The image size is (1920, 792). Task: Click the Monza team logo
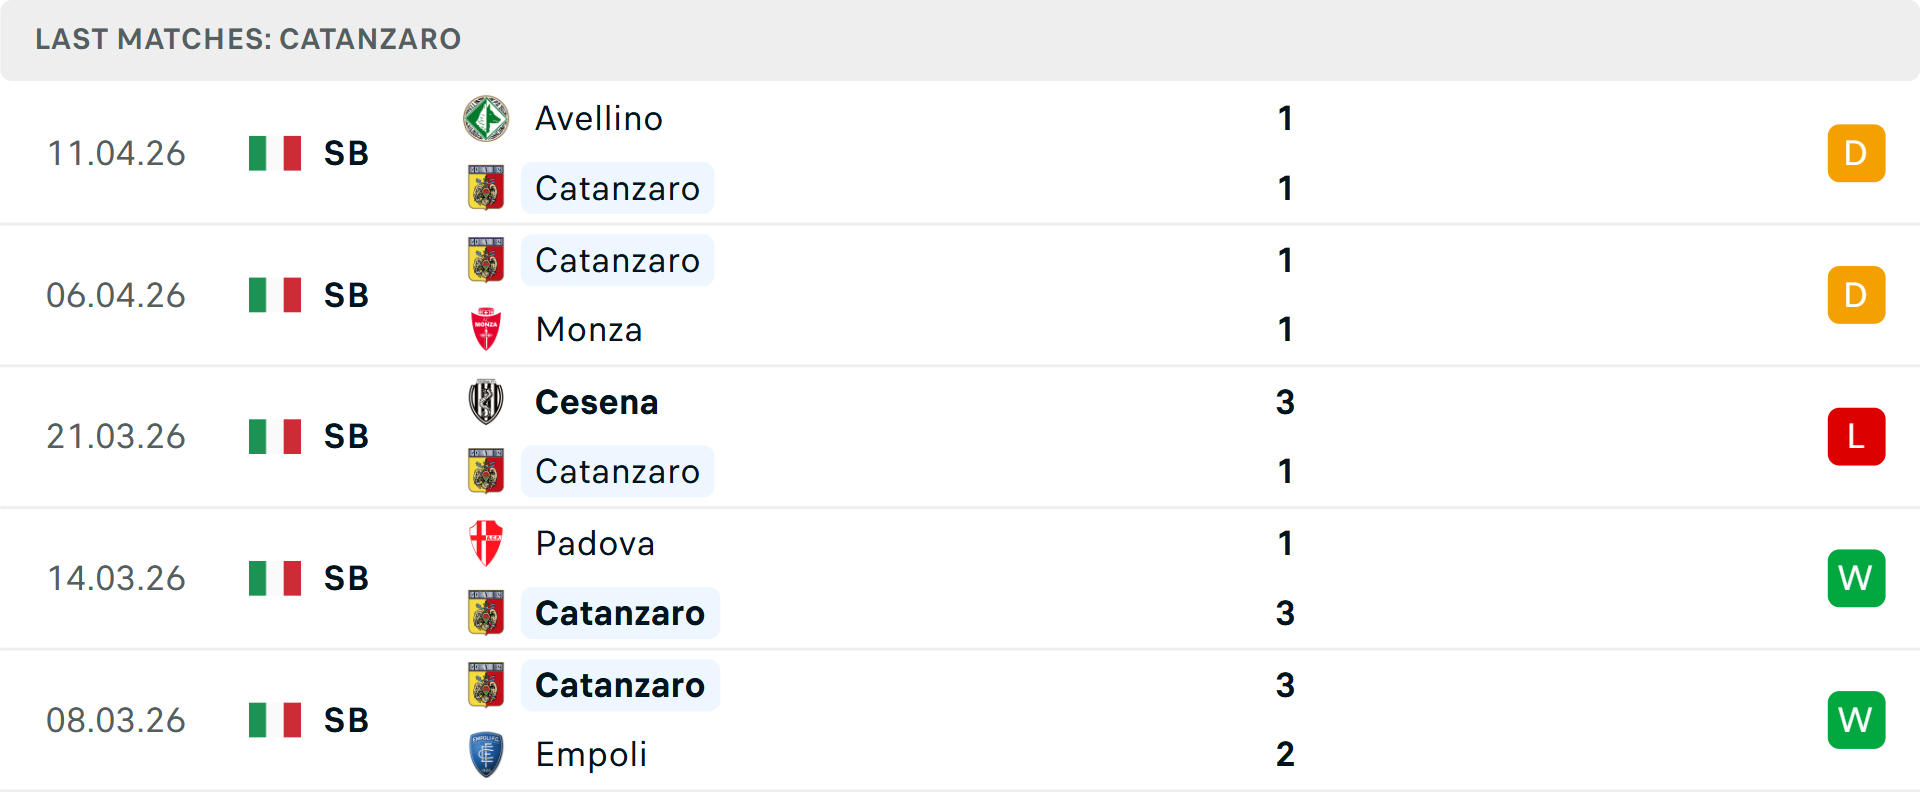tap(486, 329)
